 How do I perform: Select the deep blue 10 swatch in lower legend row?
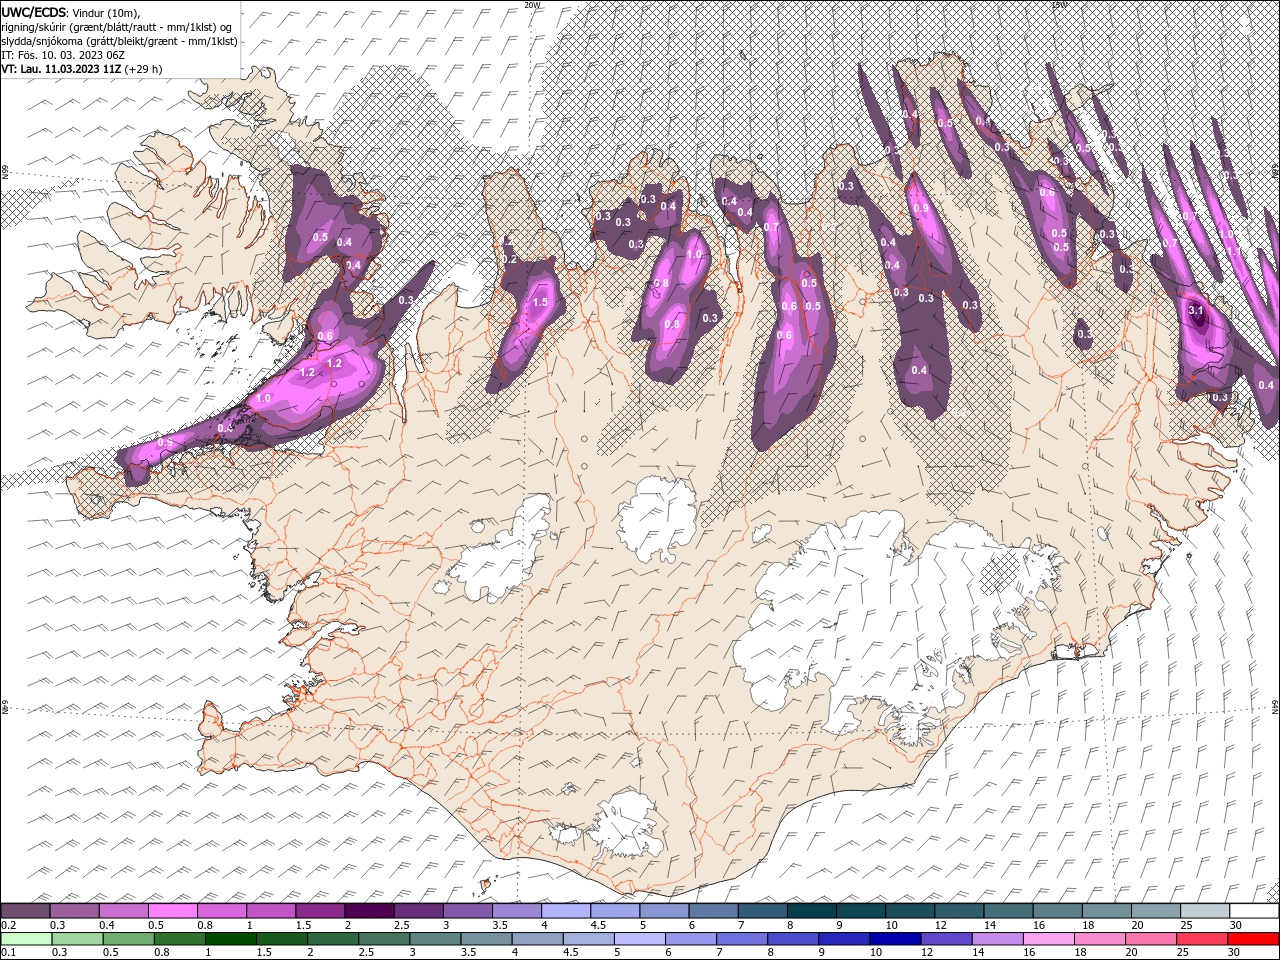pyautogui.click(x=895, y=939)
